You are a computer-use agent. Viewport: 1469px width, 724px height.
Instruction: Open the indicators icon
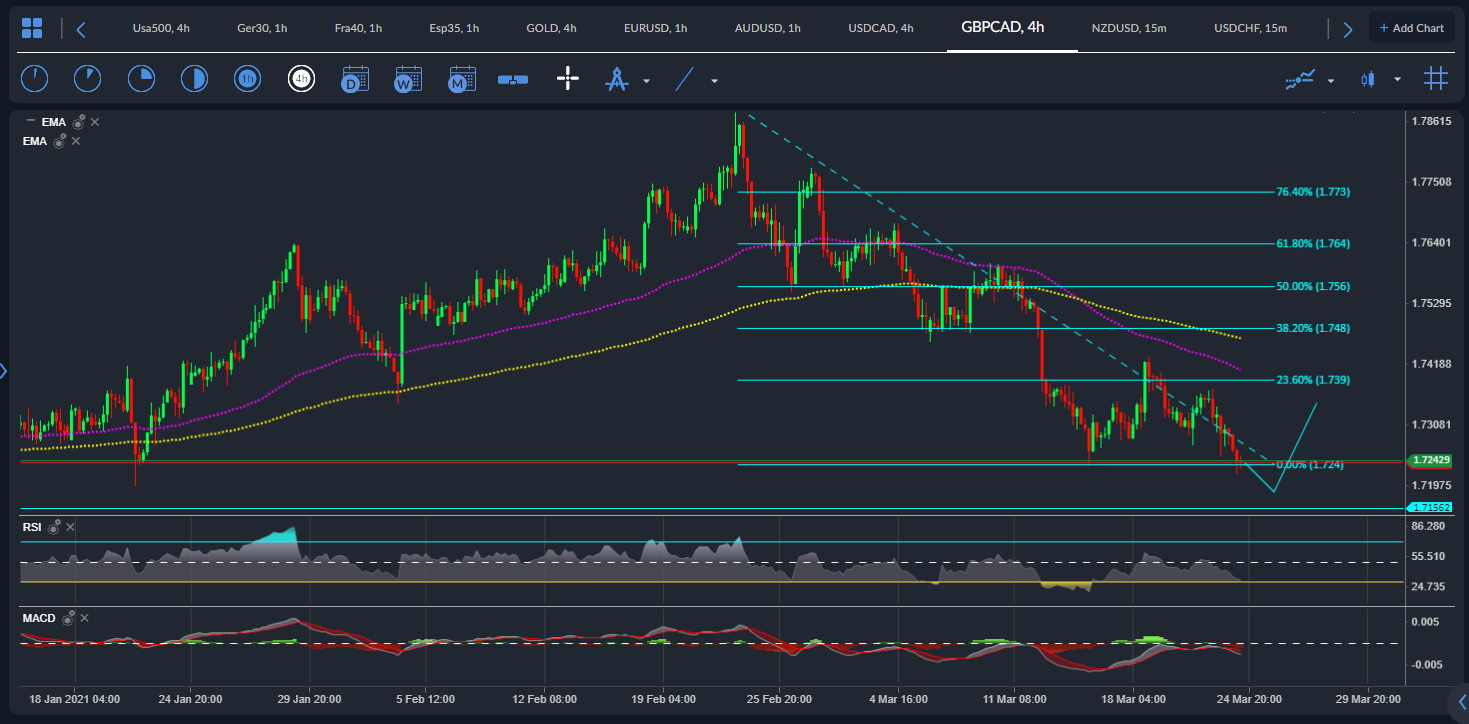1300,79
